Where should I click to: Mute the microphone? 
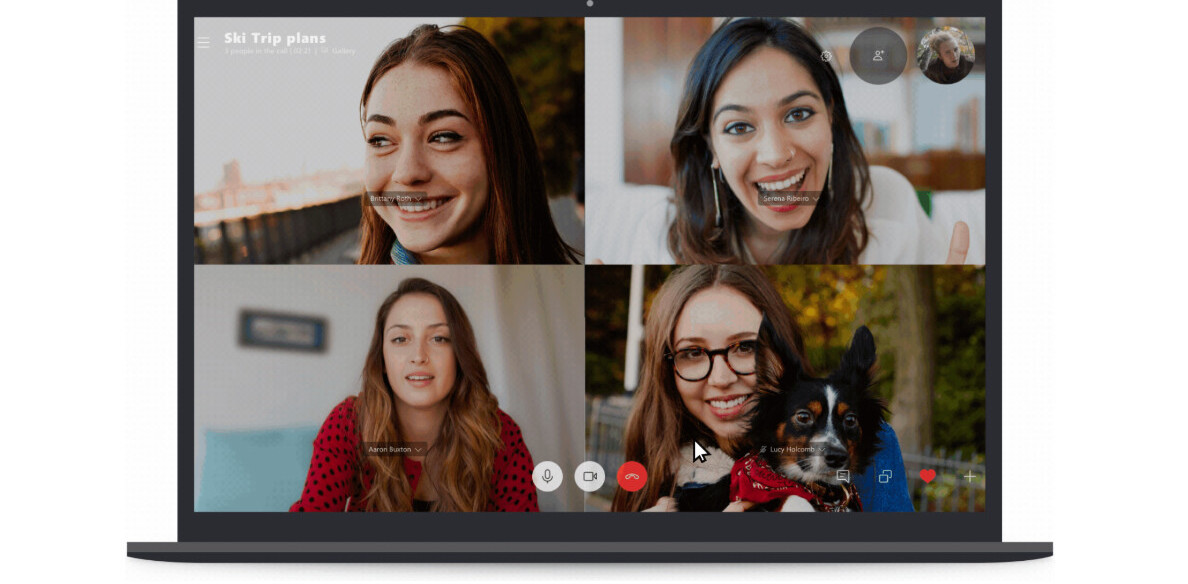[x=547, y=477]
